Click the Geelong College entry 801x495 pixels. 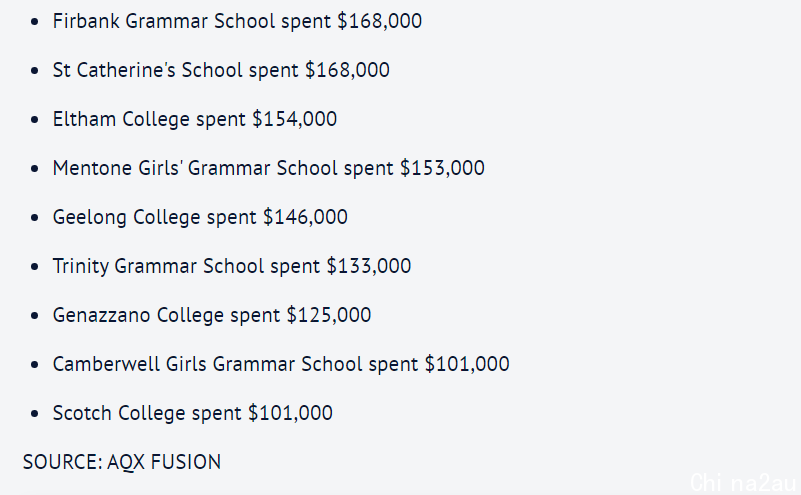pyautogui.click(x=200, y=218)
